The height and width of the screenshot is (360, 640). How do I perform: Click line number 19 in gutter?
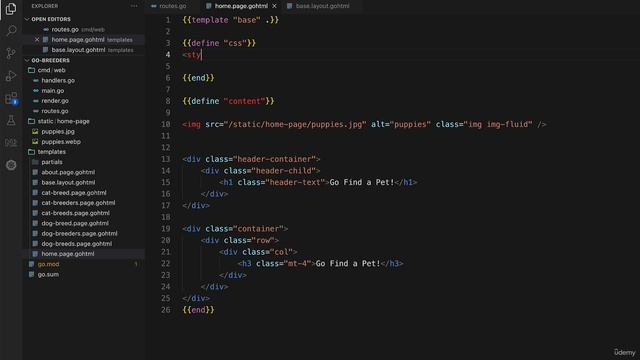coord(165,229)
